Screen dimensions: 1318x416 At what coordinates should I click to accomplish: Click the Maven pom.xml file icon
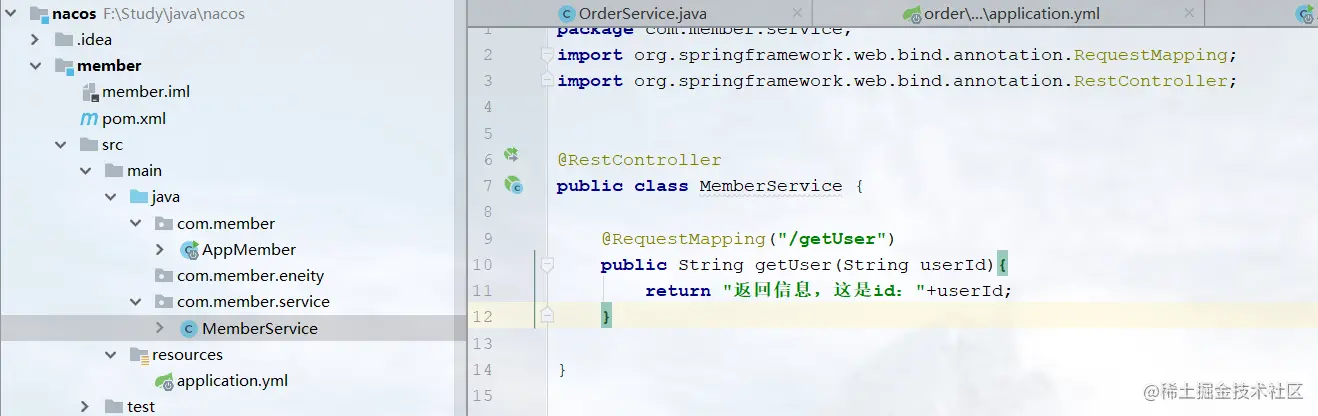88,118
